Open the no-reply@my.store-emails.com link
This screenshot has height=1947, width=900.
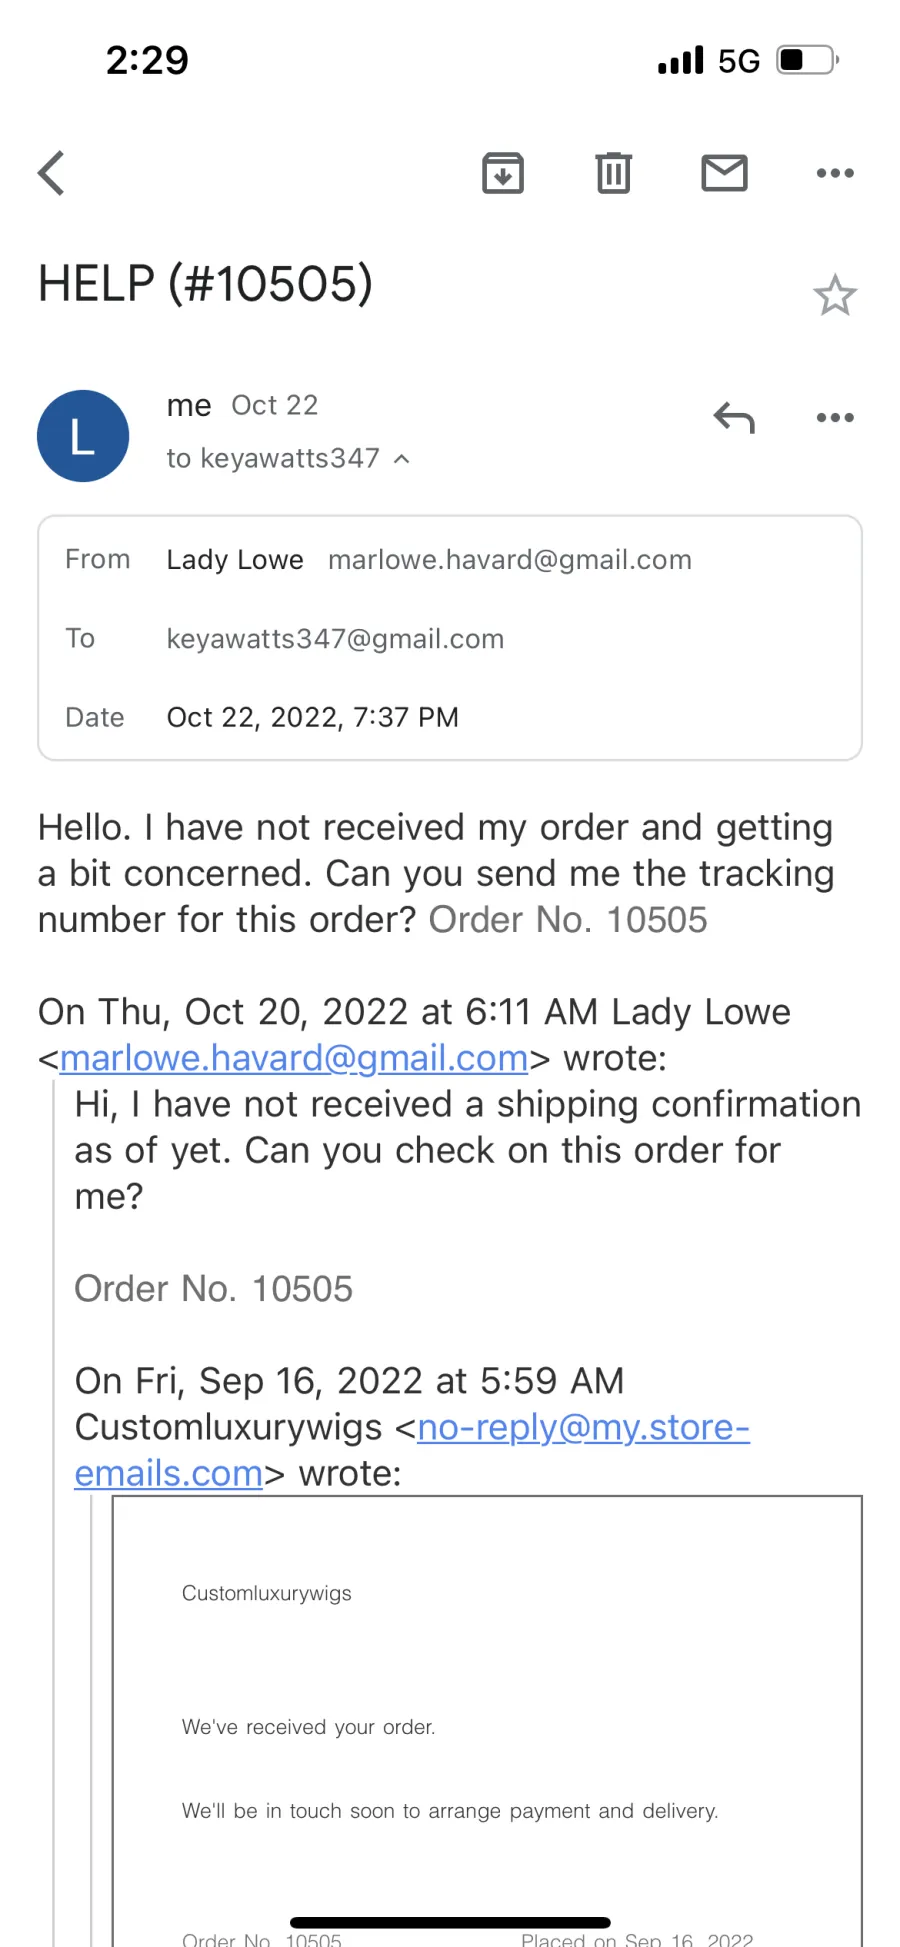click(x=412, y=1450)
